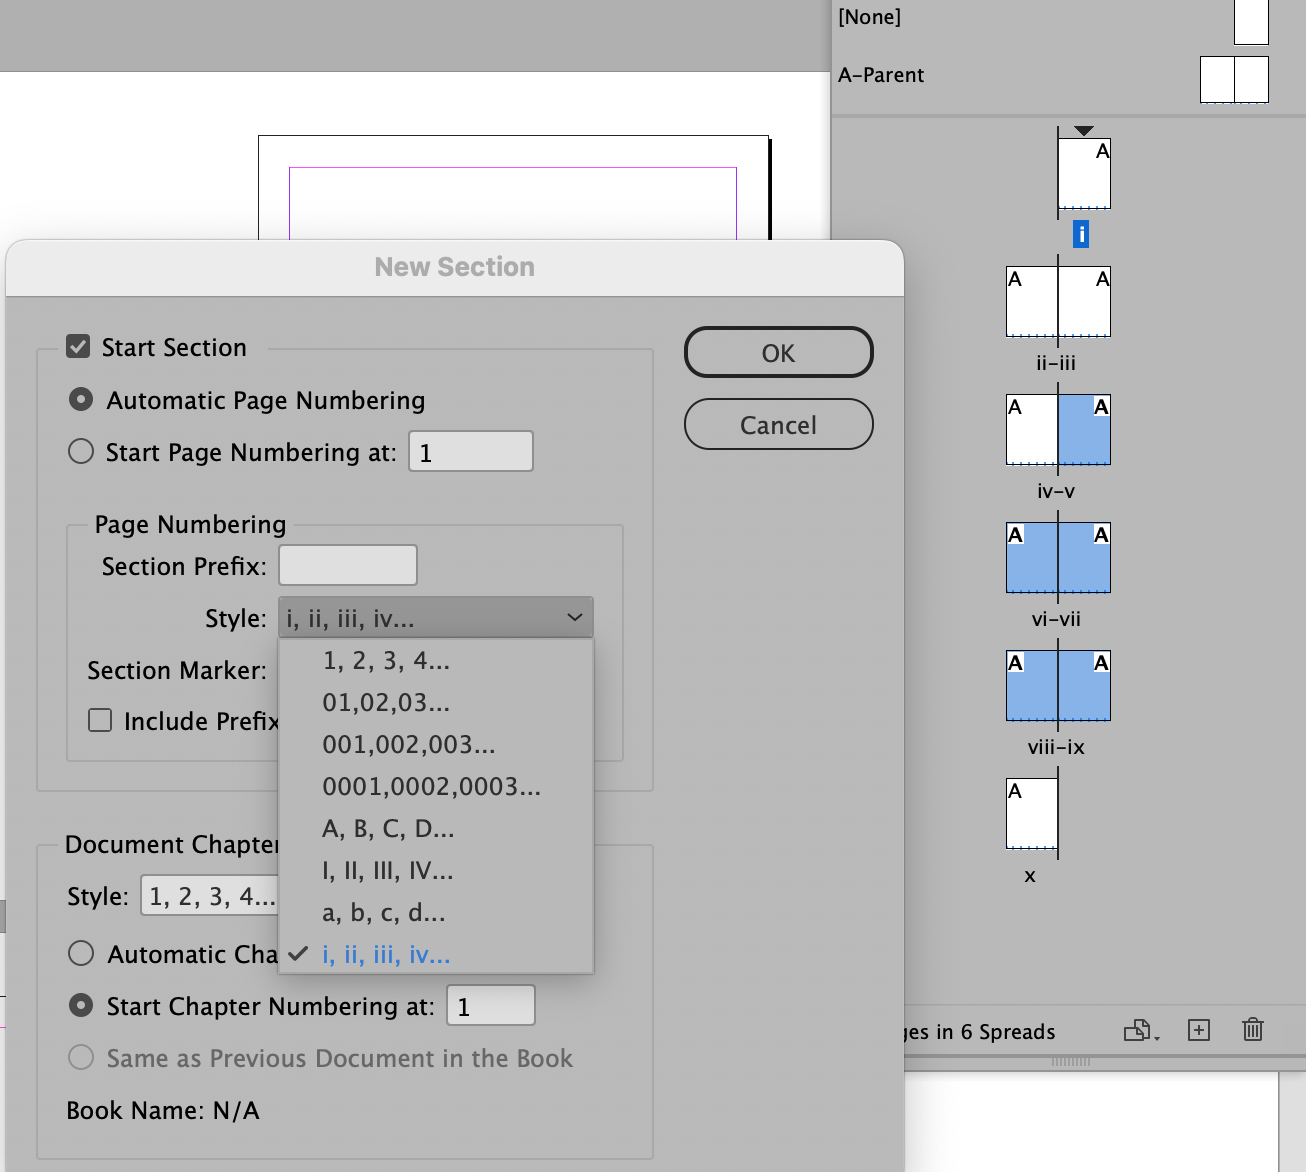Select the [None] parent page thumbnail
This screenshot has width=1306, height=1172.
(1251, 22)
